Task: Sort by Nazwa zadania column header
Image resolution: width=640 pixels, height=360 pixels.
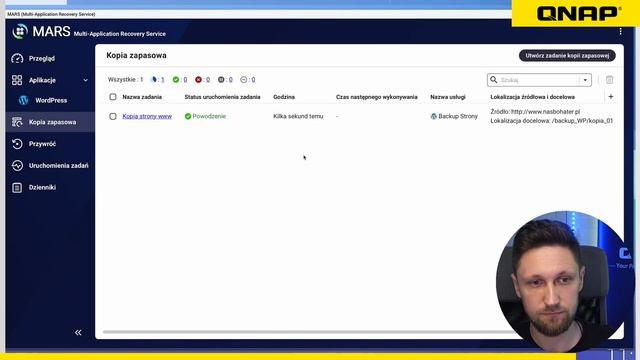Action: [x=142, y=97]
